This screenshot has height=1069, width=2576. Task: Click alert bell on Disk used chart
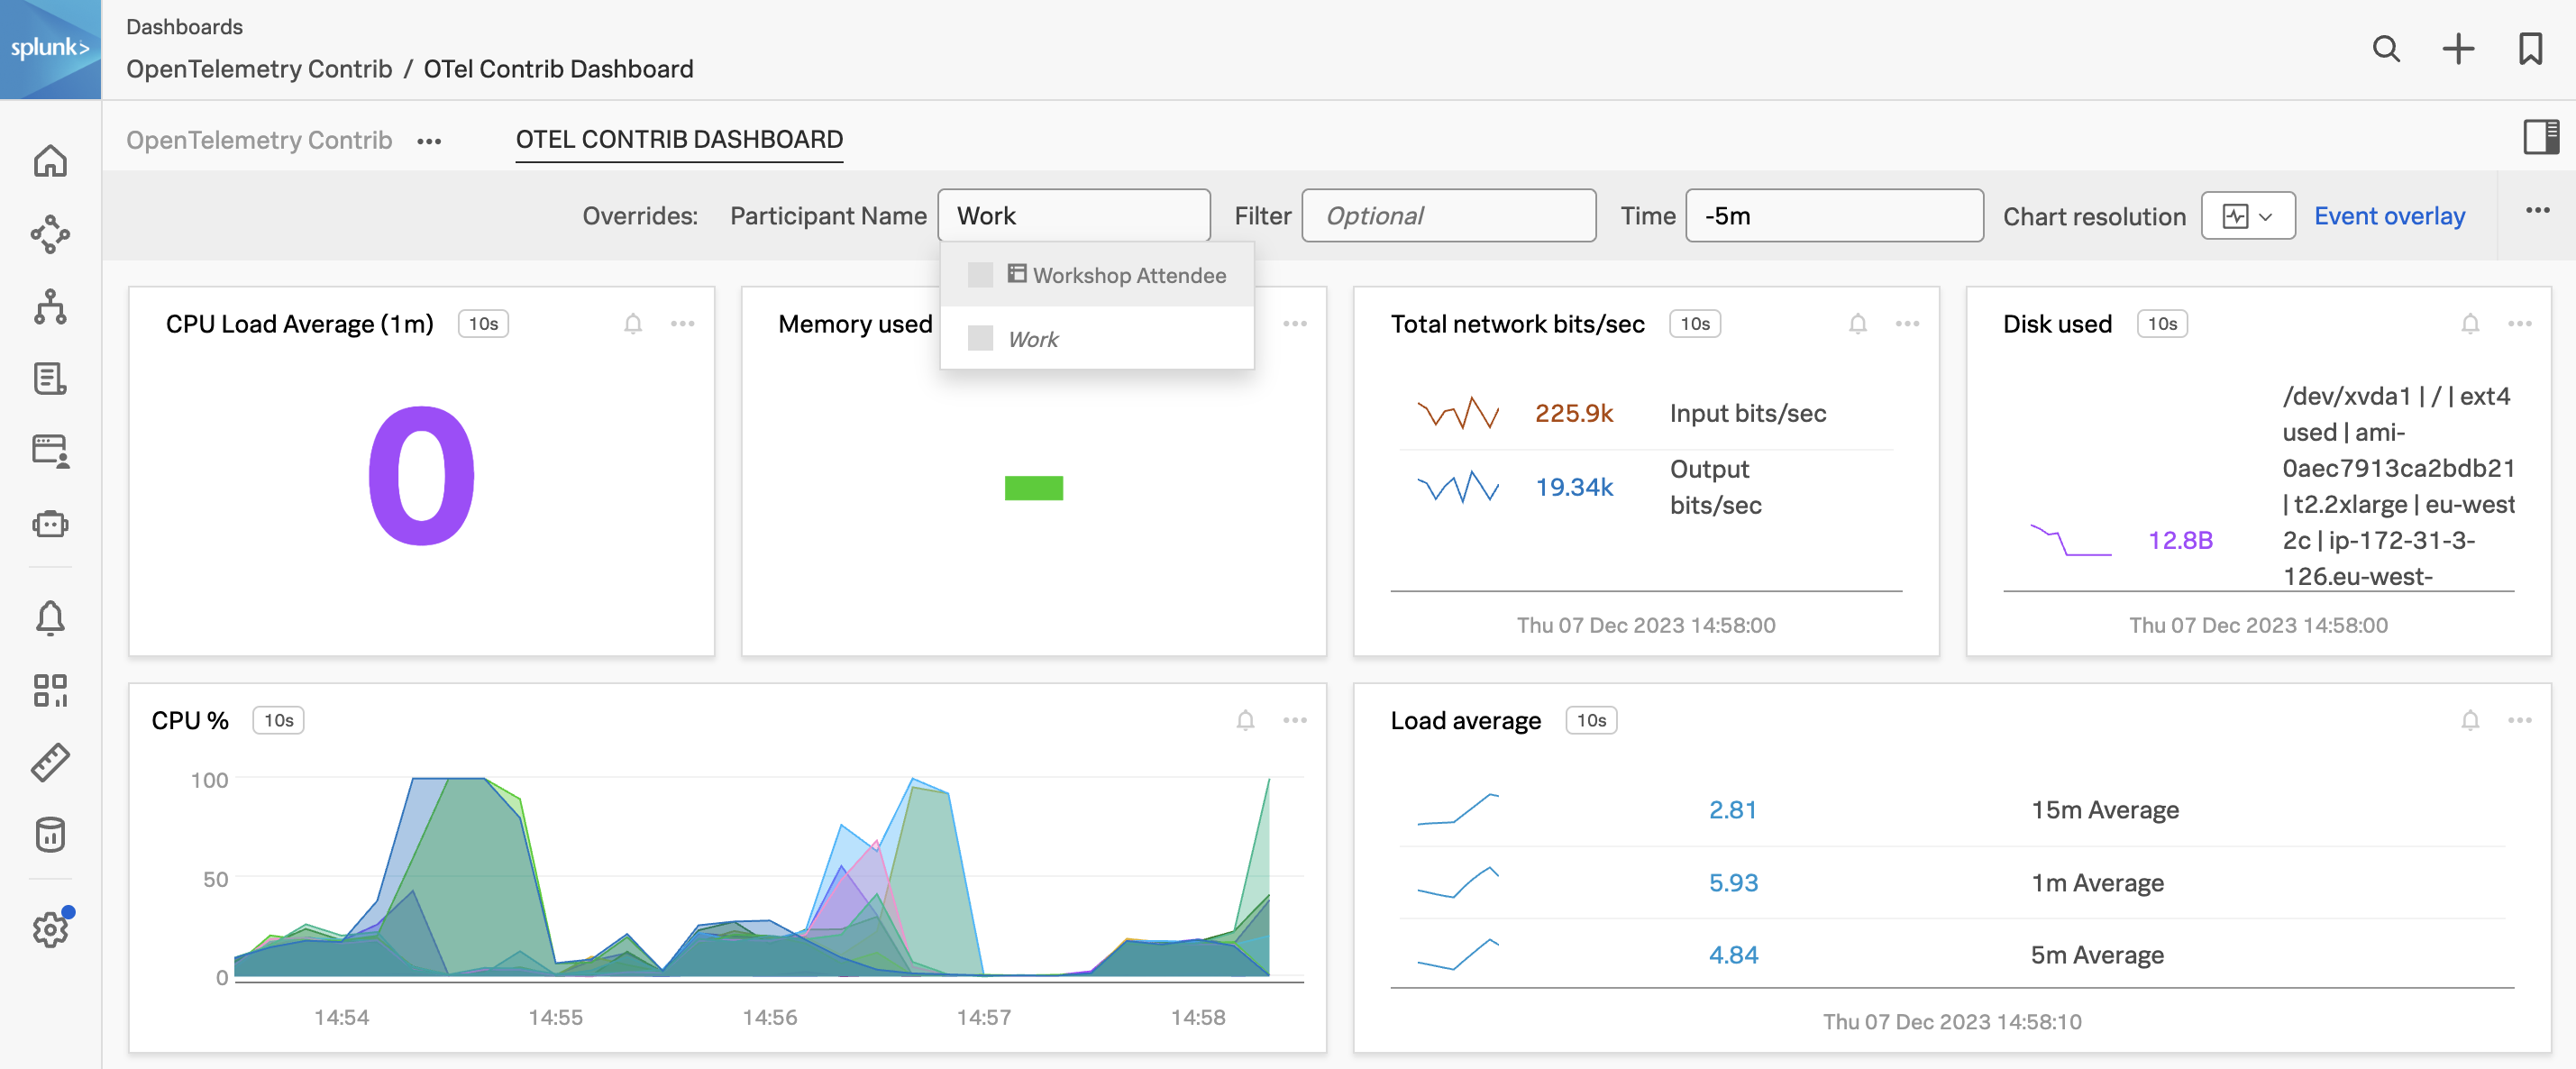point(2470,324)
